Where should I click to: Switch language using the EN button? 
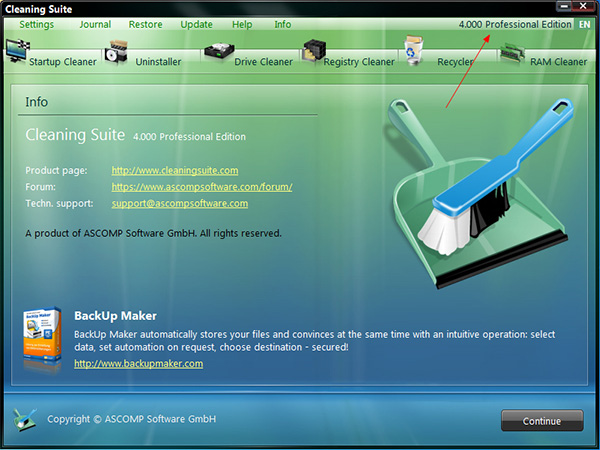point(584,24)
